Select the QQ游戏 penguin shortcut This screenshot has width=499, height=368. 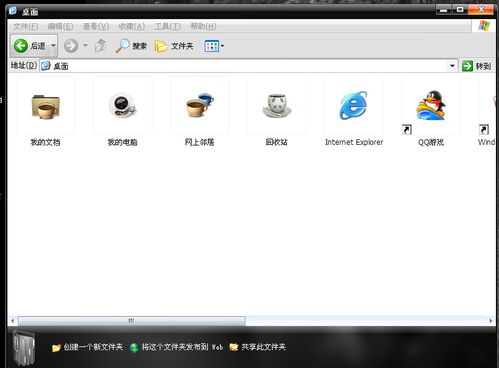pos(431,105)
